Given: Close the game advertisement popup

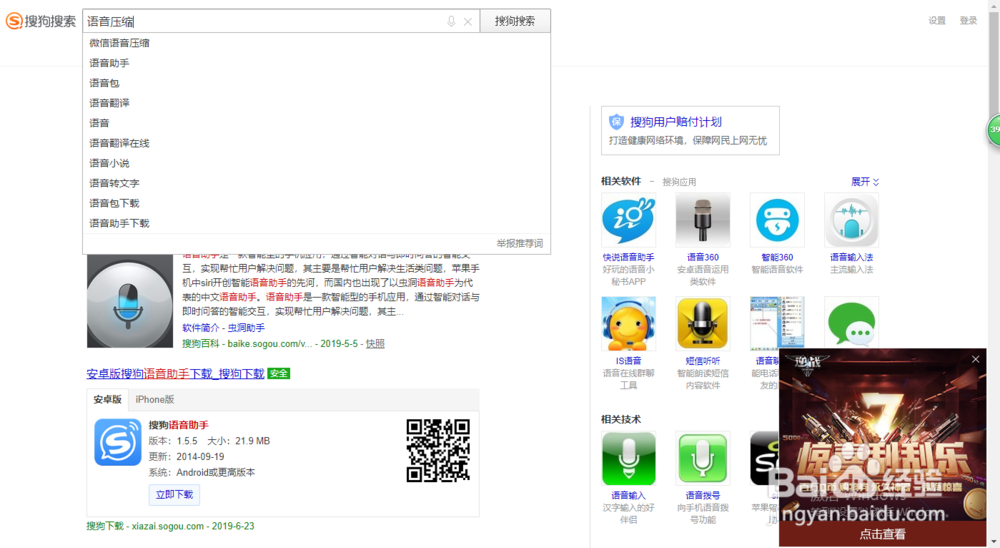Looking at the screenshot, I should click(975, 359).
